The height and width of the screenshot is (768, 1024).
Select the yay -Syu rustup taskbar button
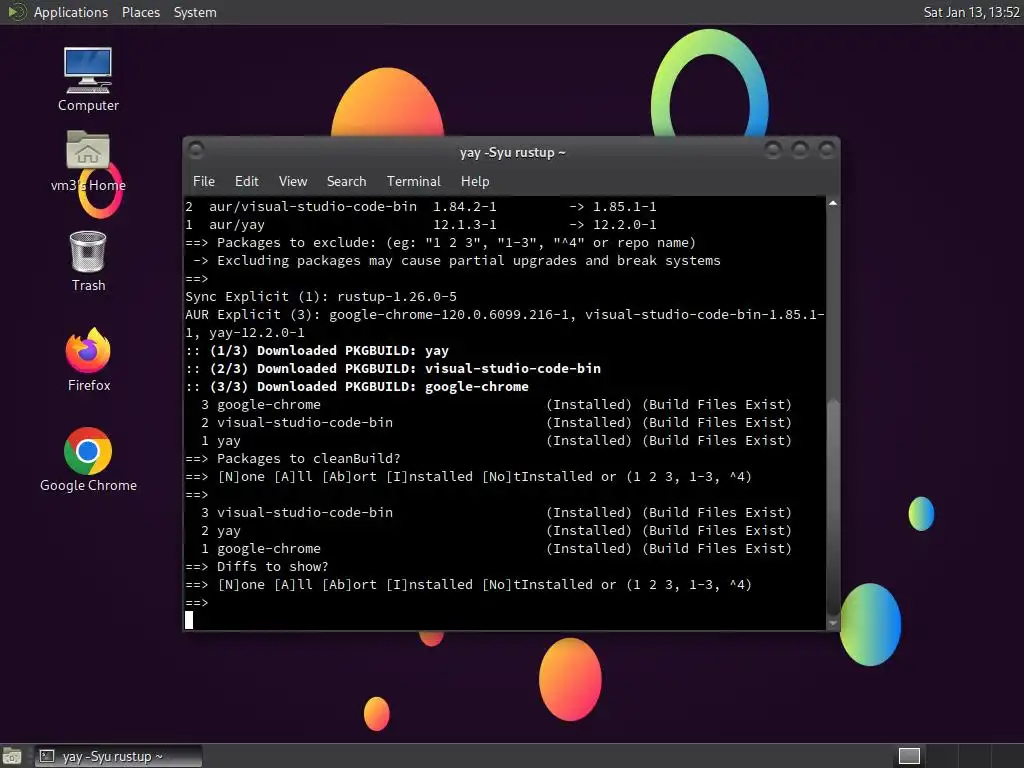pyautogui.click(x=118, y=756)
